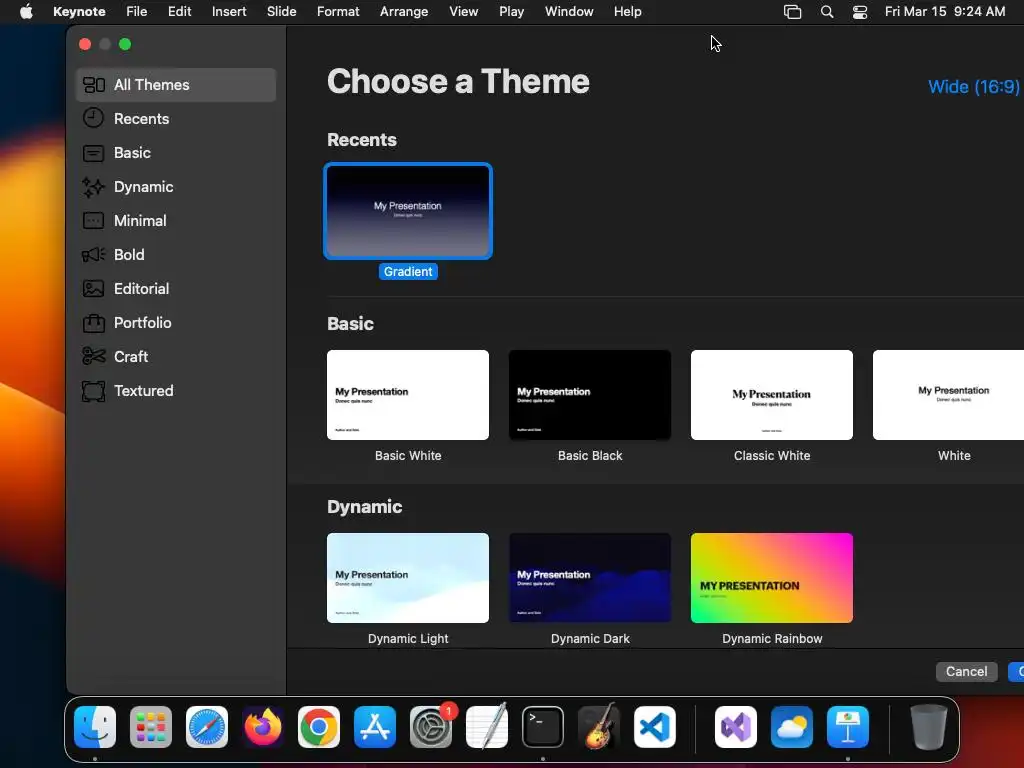Viewport: 1024px width, 768px height.
Task: Open the Window menu
Action: tap(569, 12)
